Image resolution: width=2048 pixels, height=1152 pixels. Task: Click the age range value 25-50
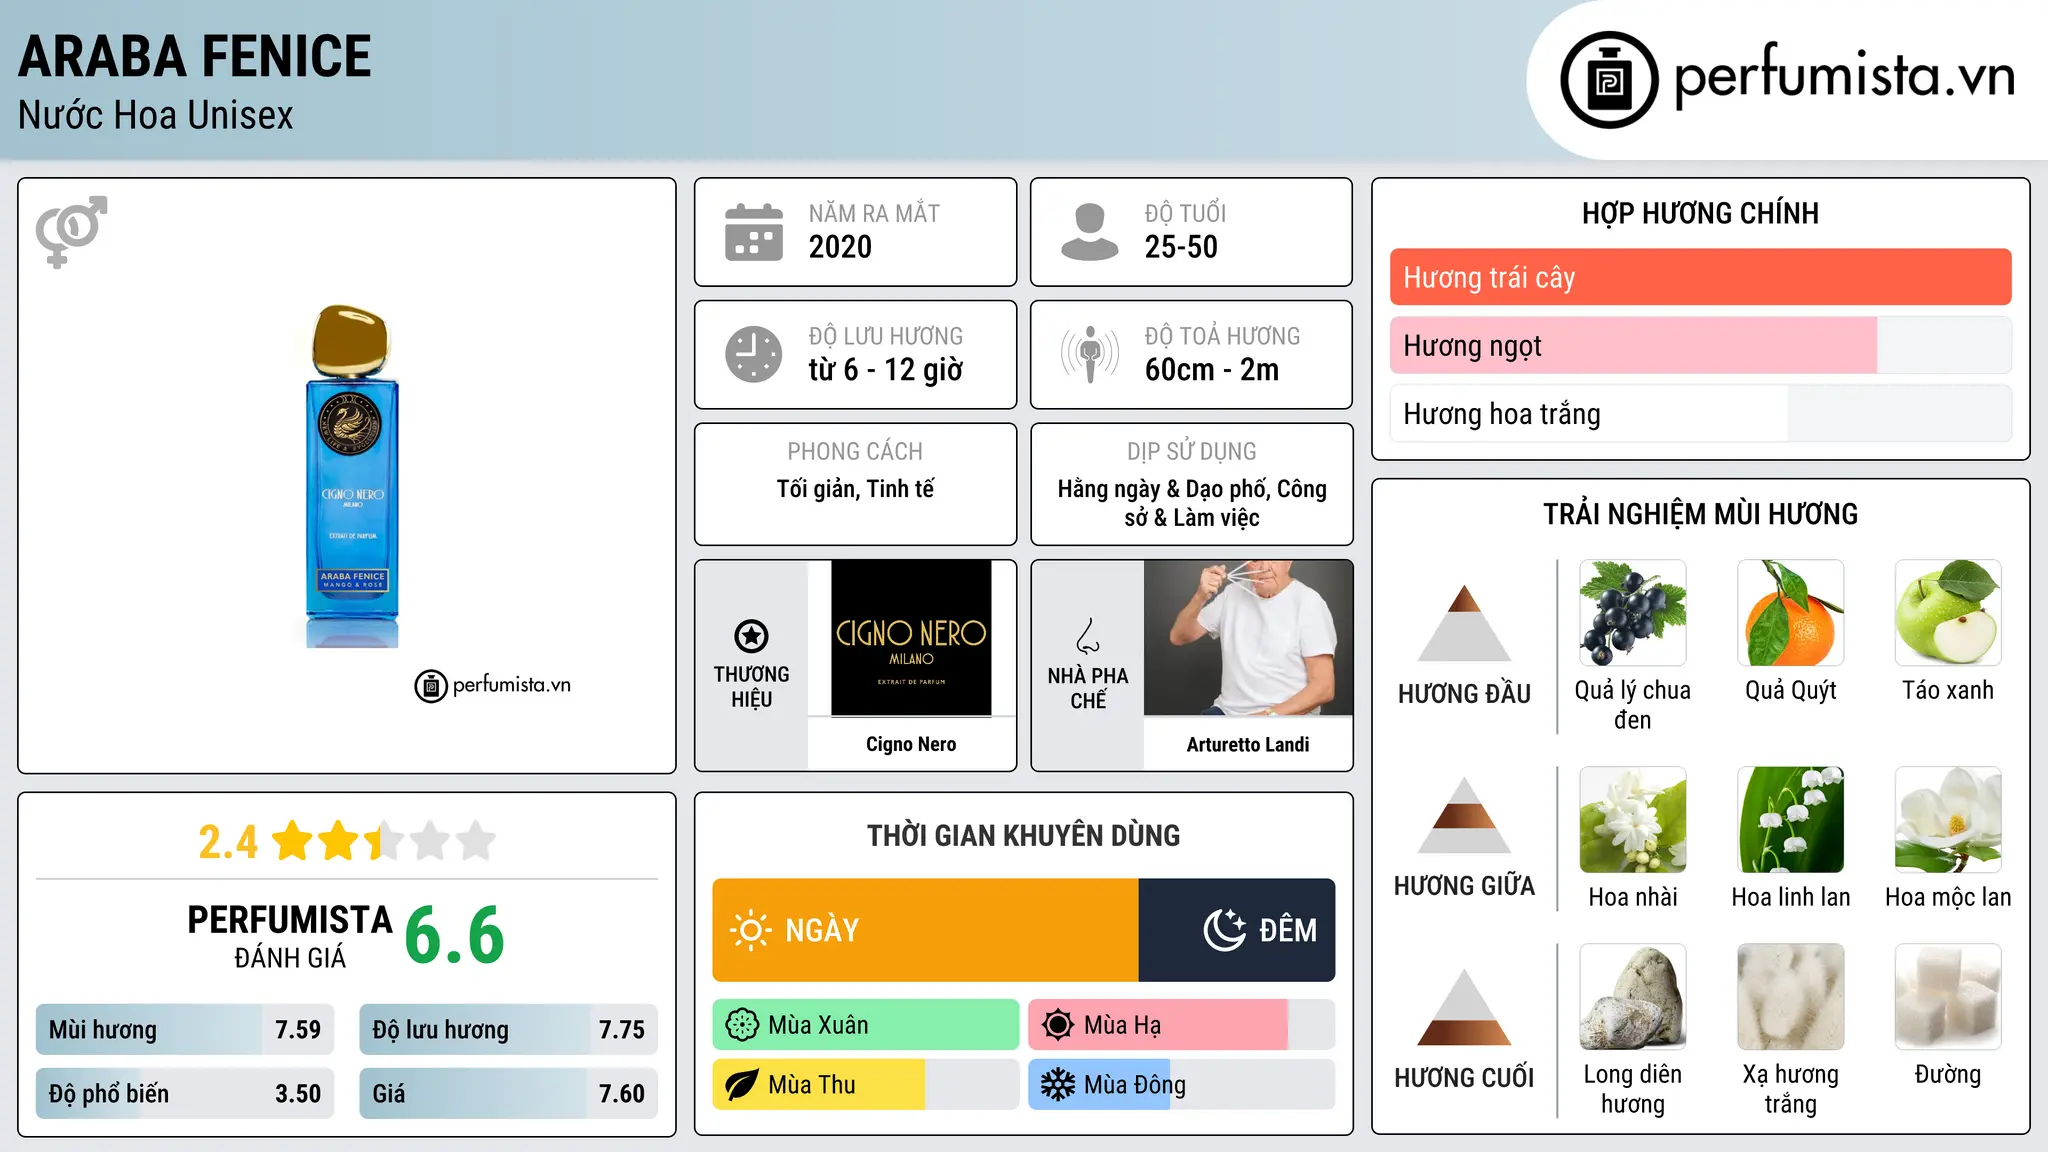(1181, 247)
